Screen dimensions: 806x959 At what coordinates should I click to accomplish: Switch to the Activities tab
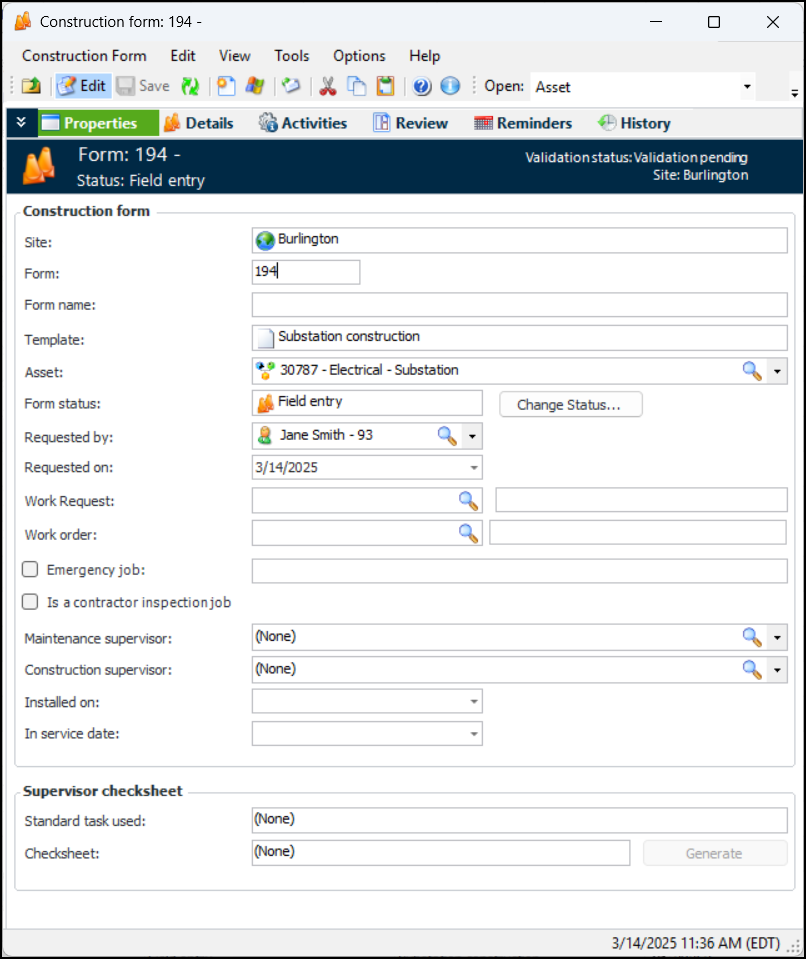[x=303, y=123]
